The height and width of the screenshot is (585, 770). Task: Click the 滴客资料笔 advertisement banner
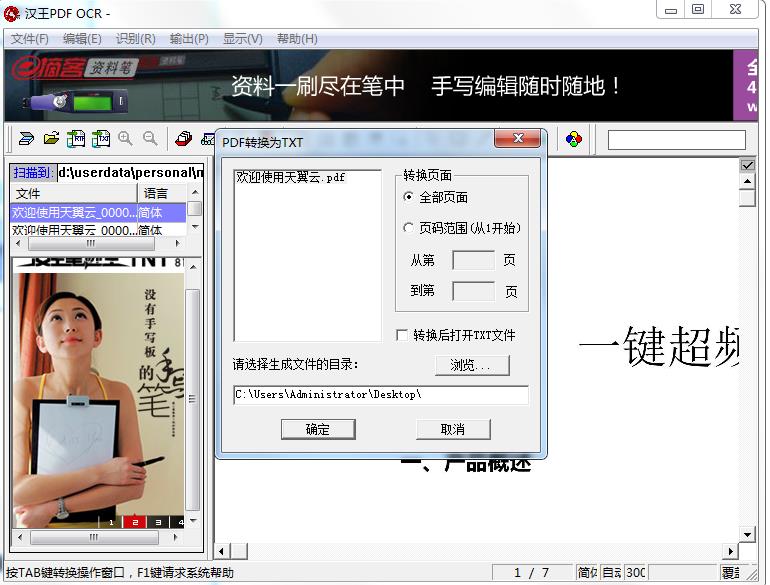tap(381, 85)
